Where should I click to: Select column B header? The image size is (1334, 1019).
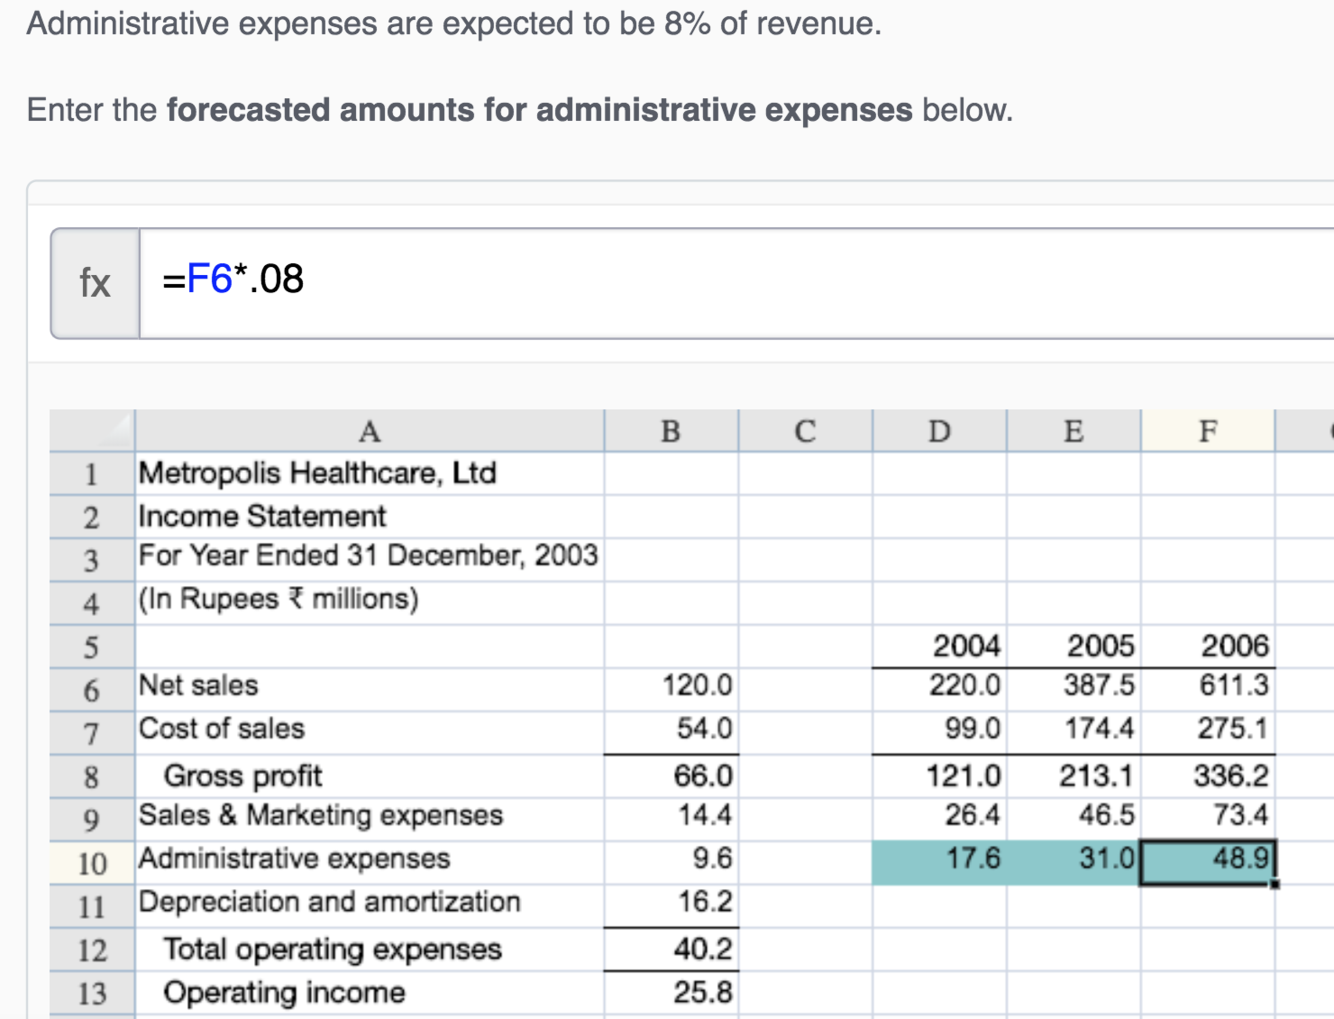click(x=671, y=431)
